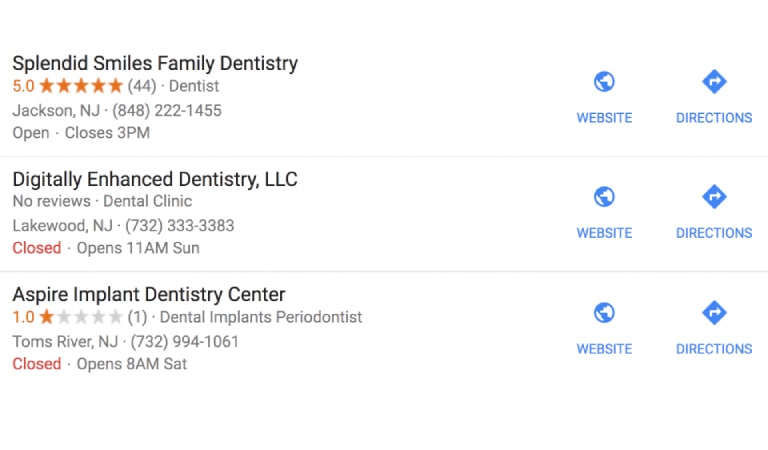This screenshot has height=450, width=768.
Task: Open the Aspire Implant Dentistry Center listing title
Action: (149, 294)
